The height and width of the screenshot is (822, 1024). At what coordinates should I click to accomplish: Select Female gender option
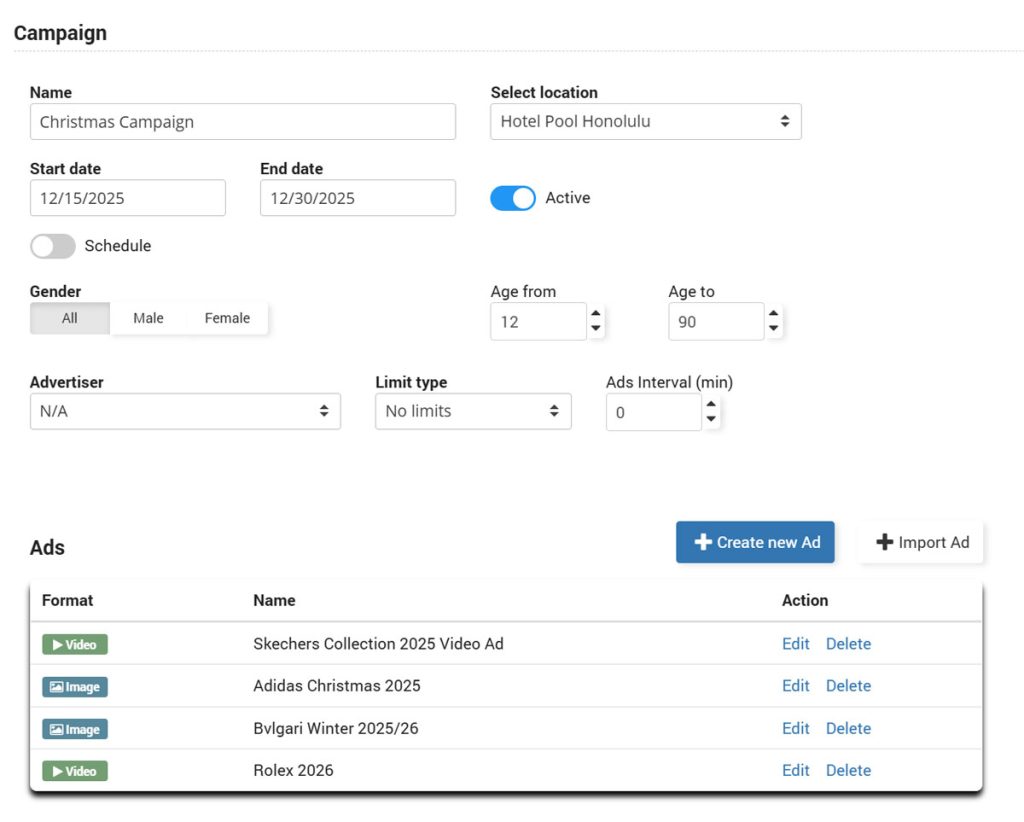click(227, 318)
